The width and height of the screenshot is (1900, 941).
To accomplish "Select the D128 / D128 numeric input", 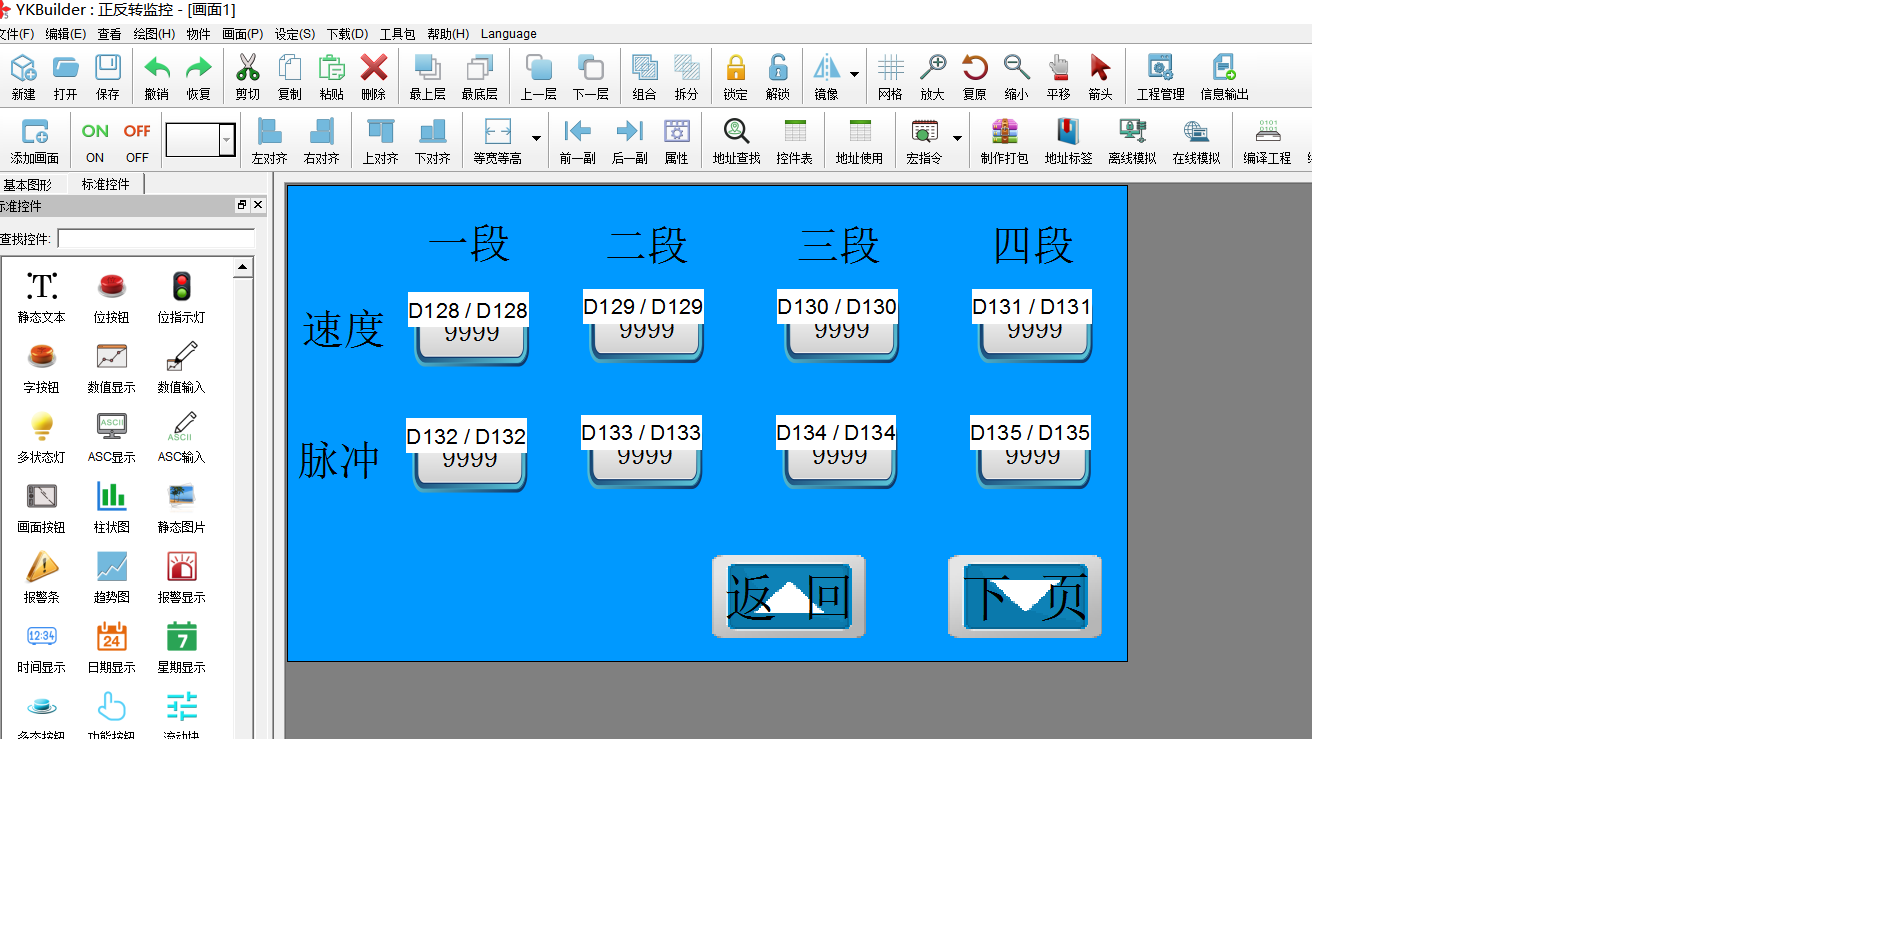I will [469, 328].
